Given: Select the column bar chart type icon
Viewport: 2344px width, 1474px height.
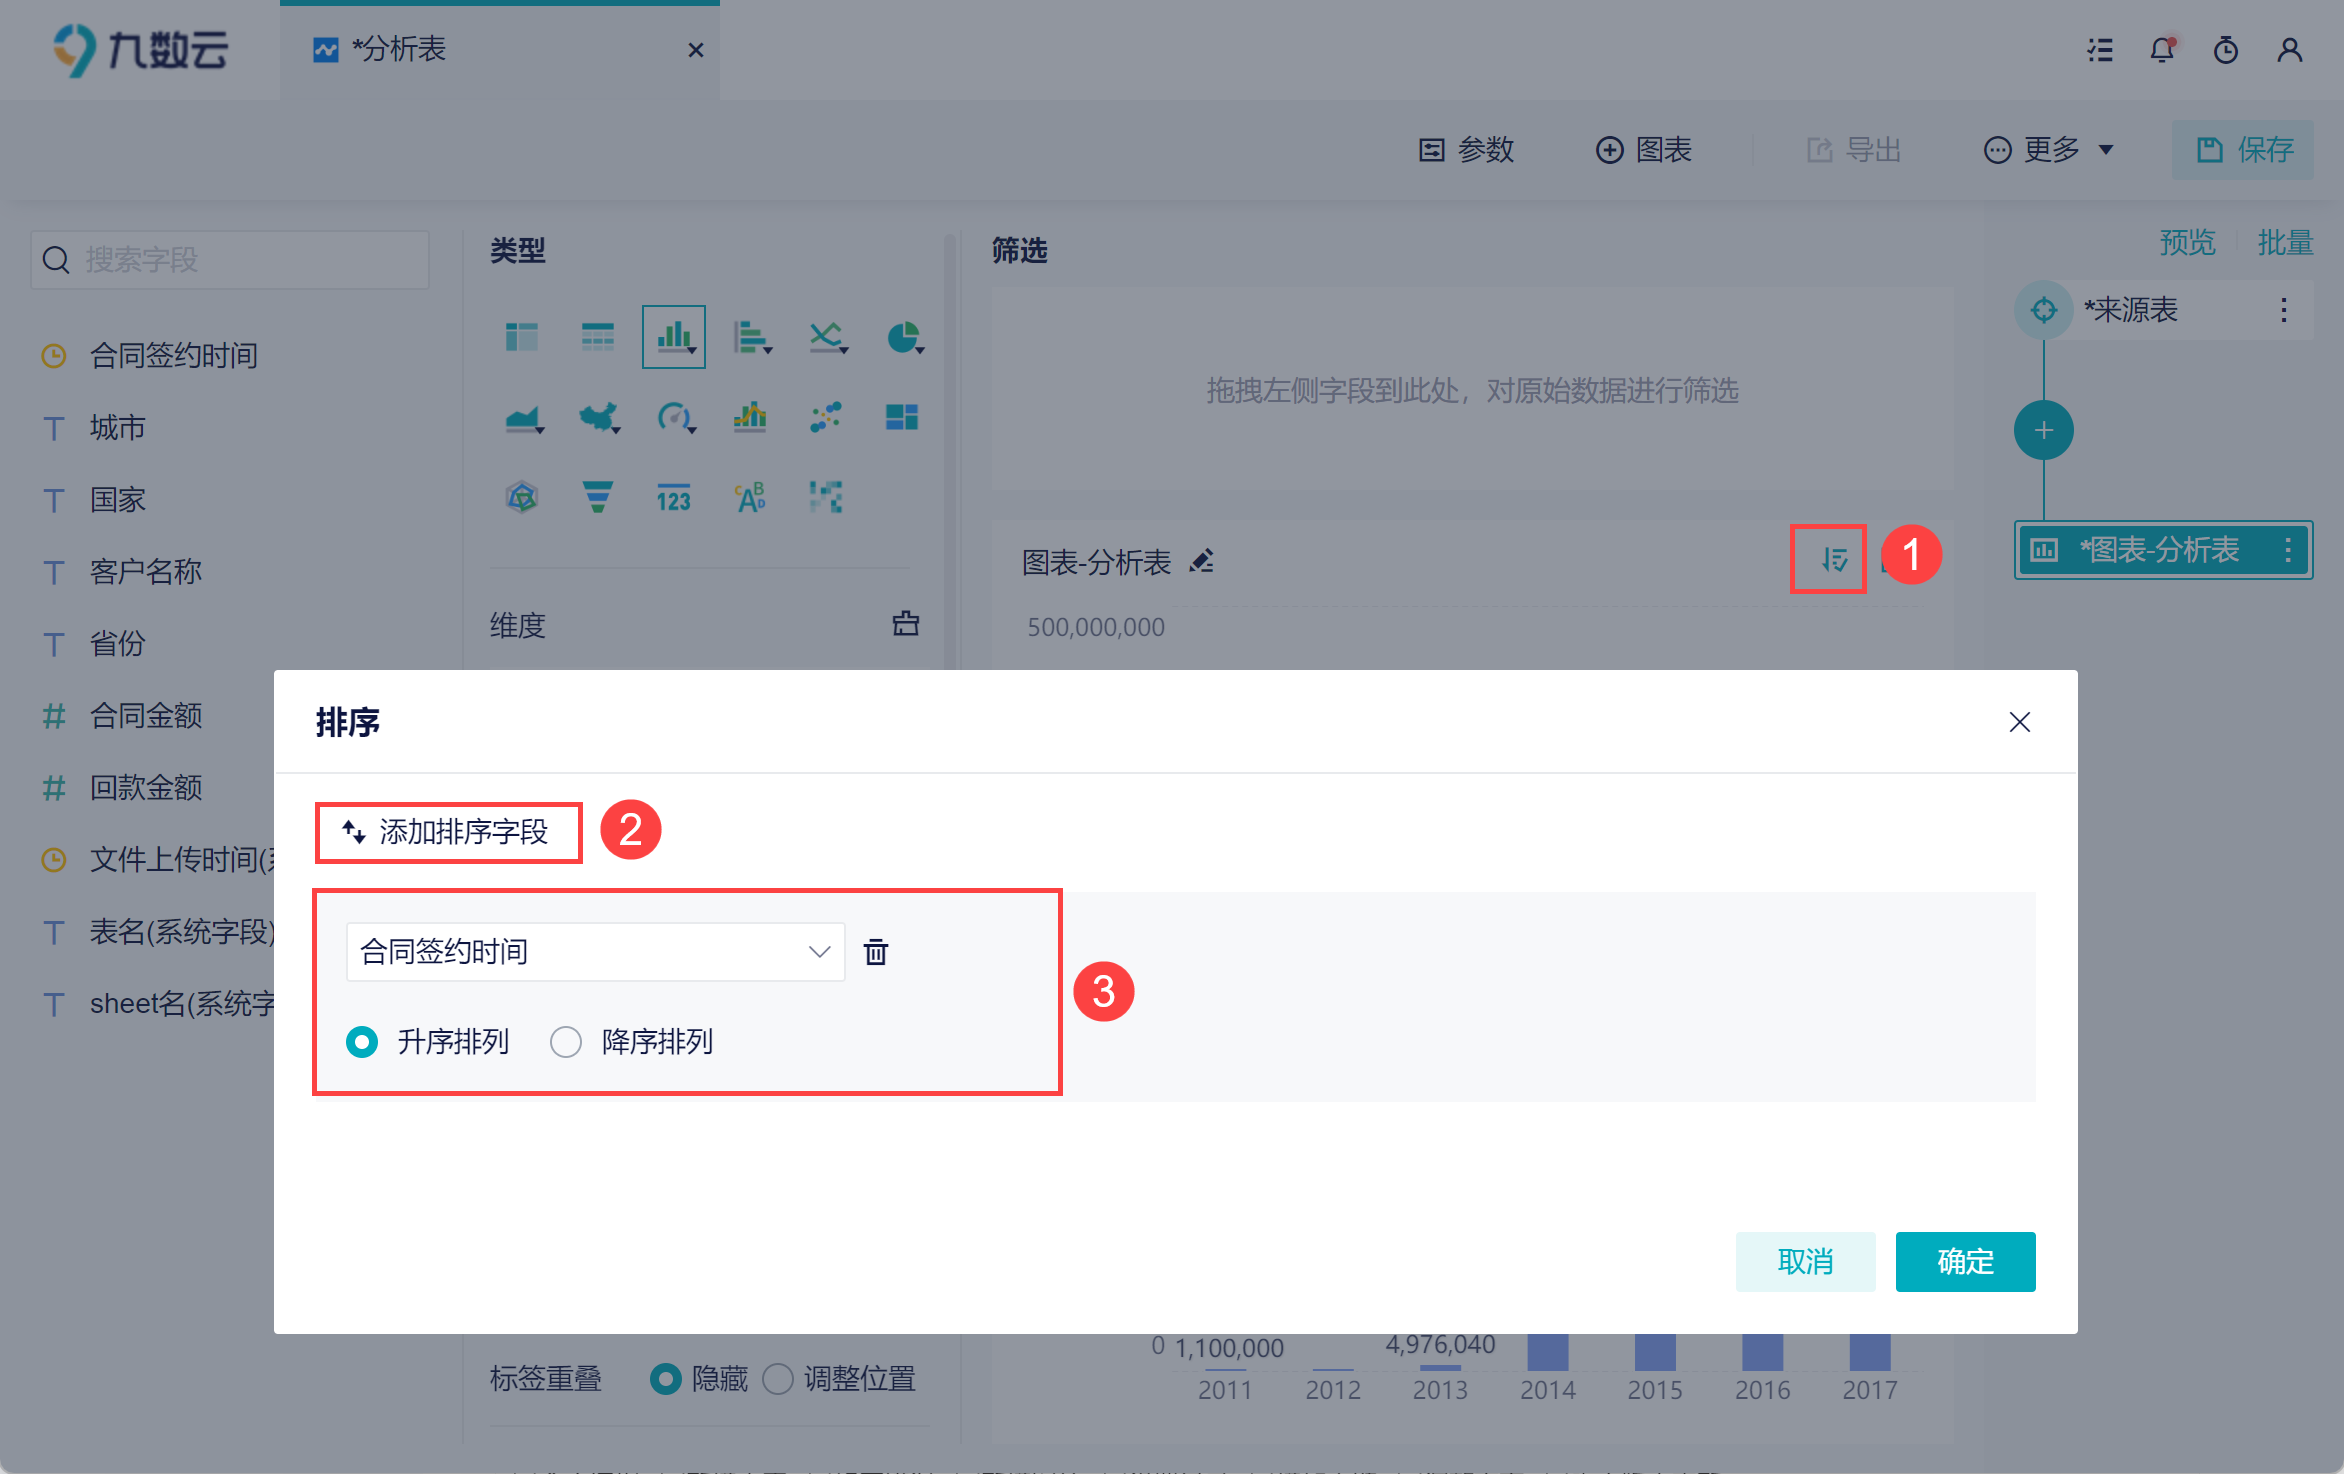Looking at the screenshot, I should tap(674, 337).
